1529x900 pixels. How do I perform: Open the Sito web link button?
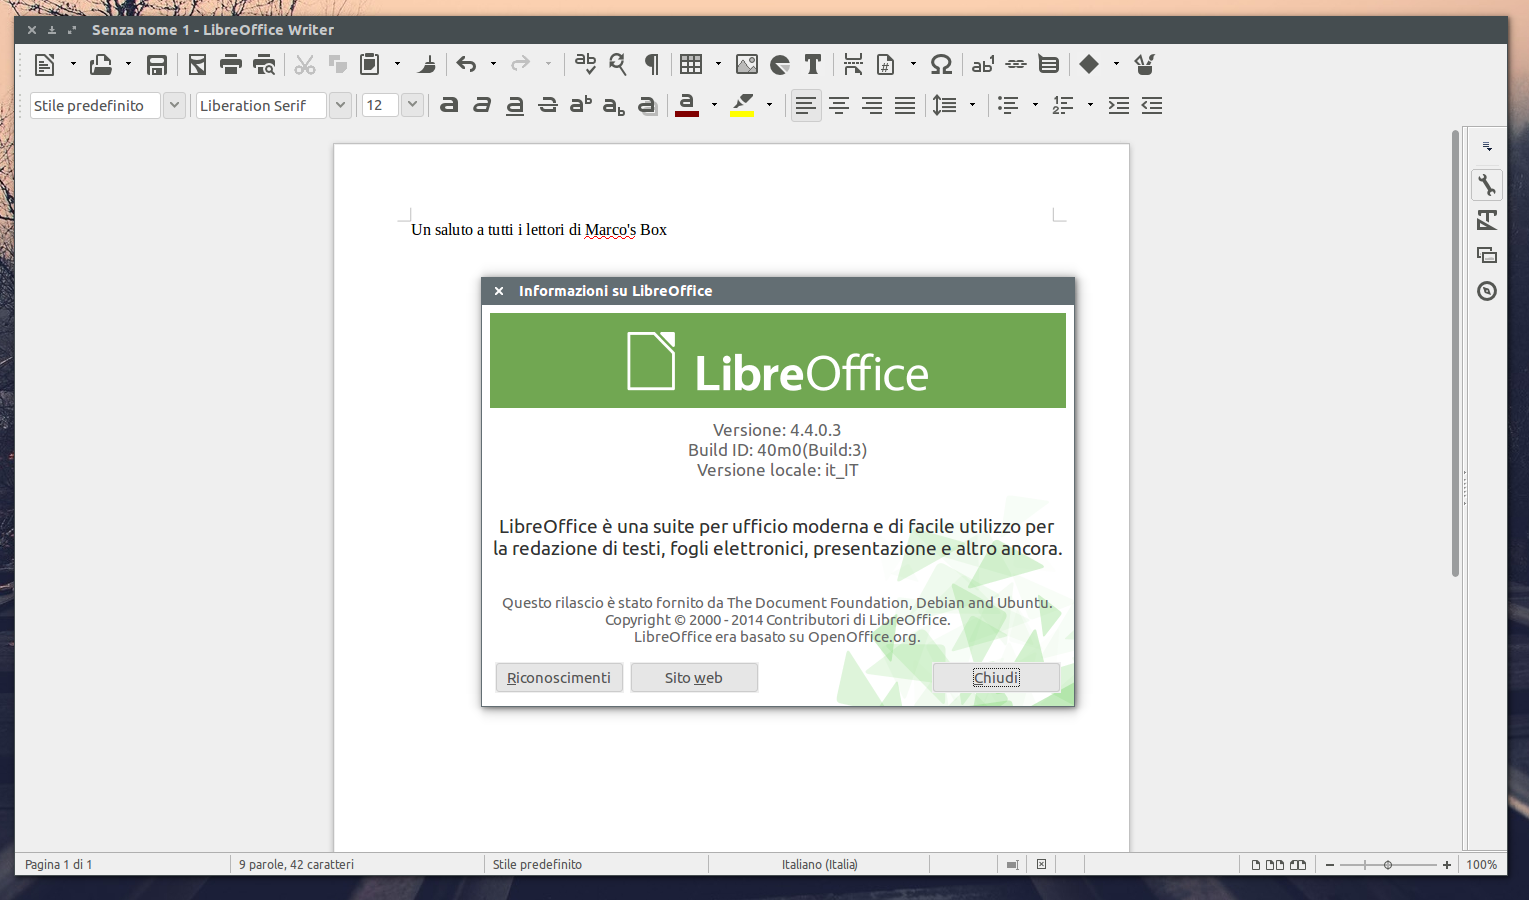coord(694,677)
